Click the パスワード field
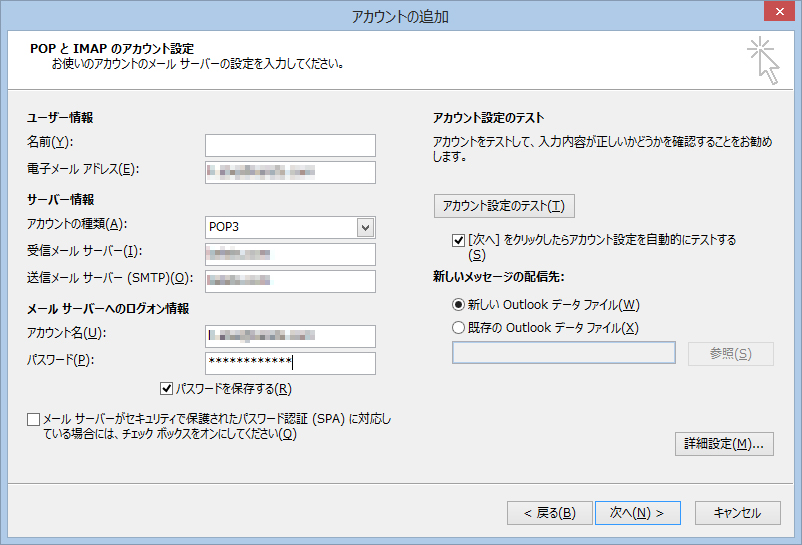This screenshot has width=802, height=545. 290,363
